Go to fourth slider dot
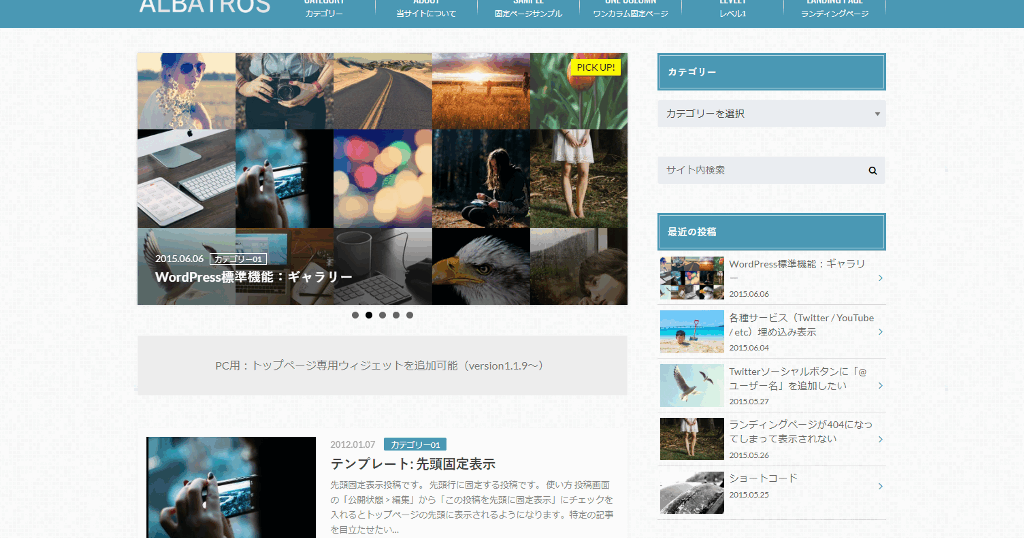 click(396, 315)
